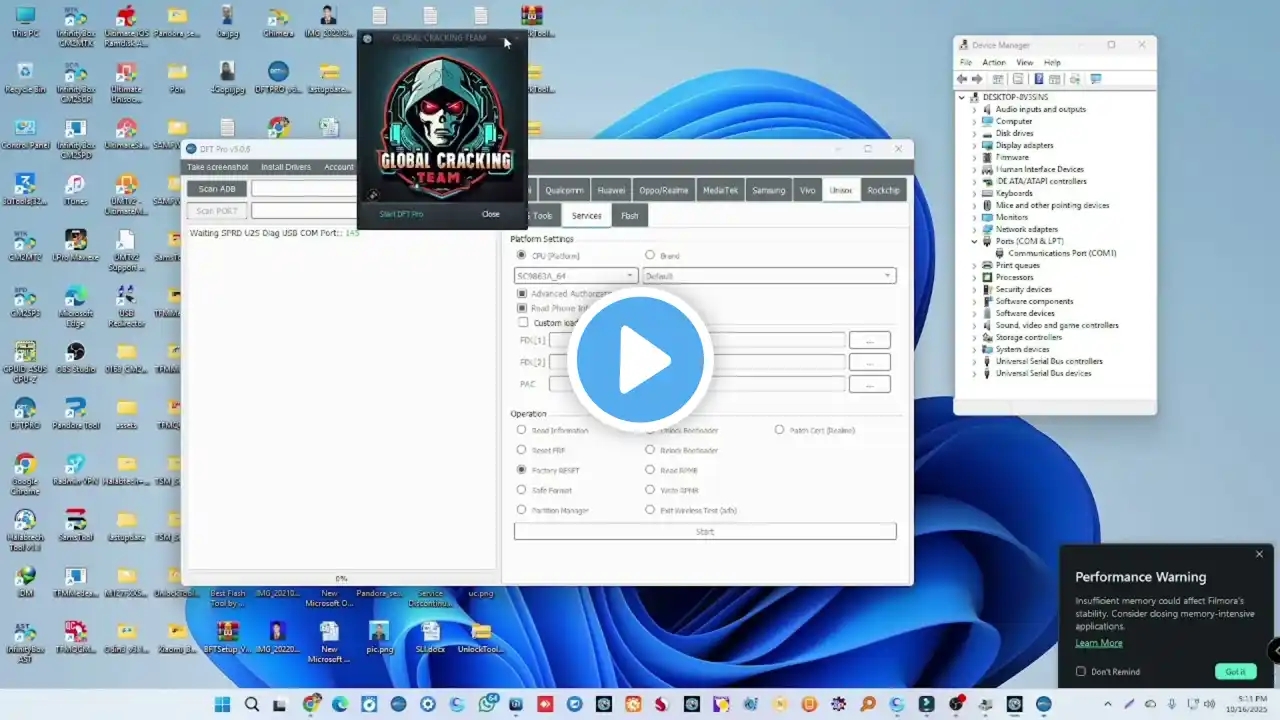Follow the Learn More link in Performance Warning

(x=1098, y=643)
